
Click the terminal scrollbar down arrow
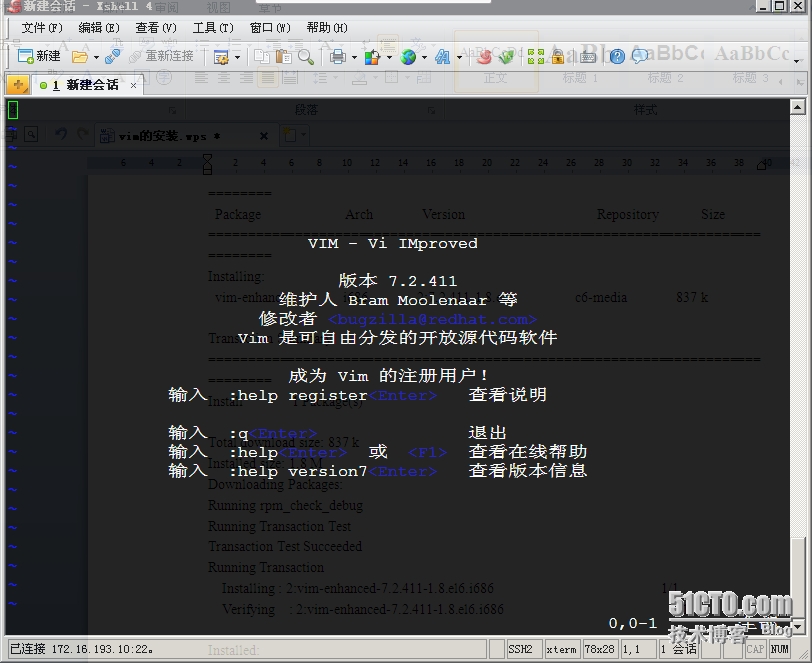click(798, 627)
